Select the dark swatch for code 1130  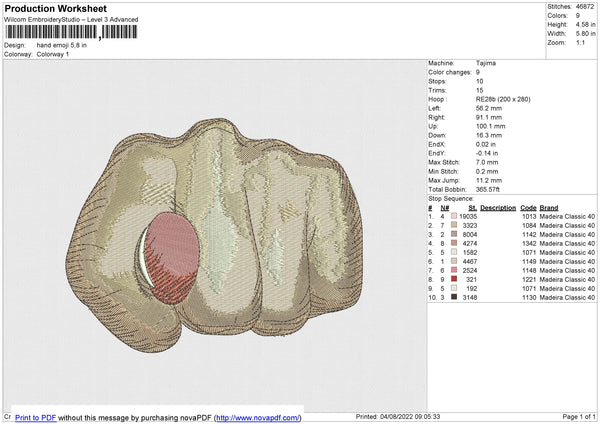click(x=454, y=297)
